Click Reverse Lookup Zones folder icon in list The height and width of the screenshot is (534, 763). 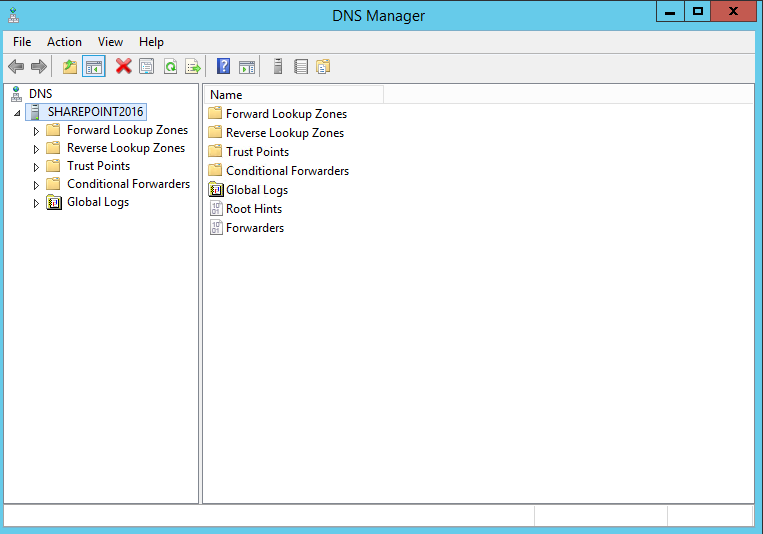click(215, 132)
